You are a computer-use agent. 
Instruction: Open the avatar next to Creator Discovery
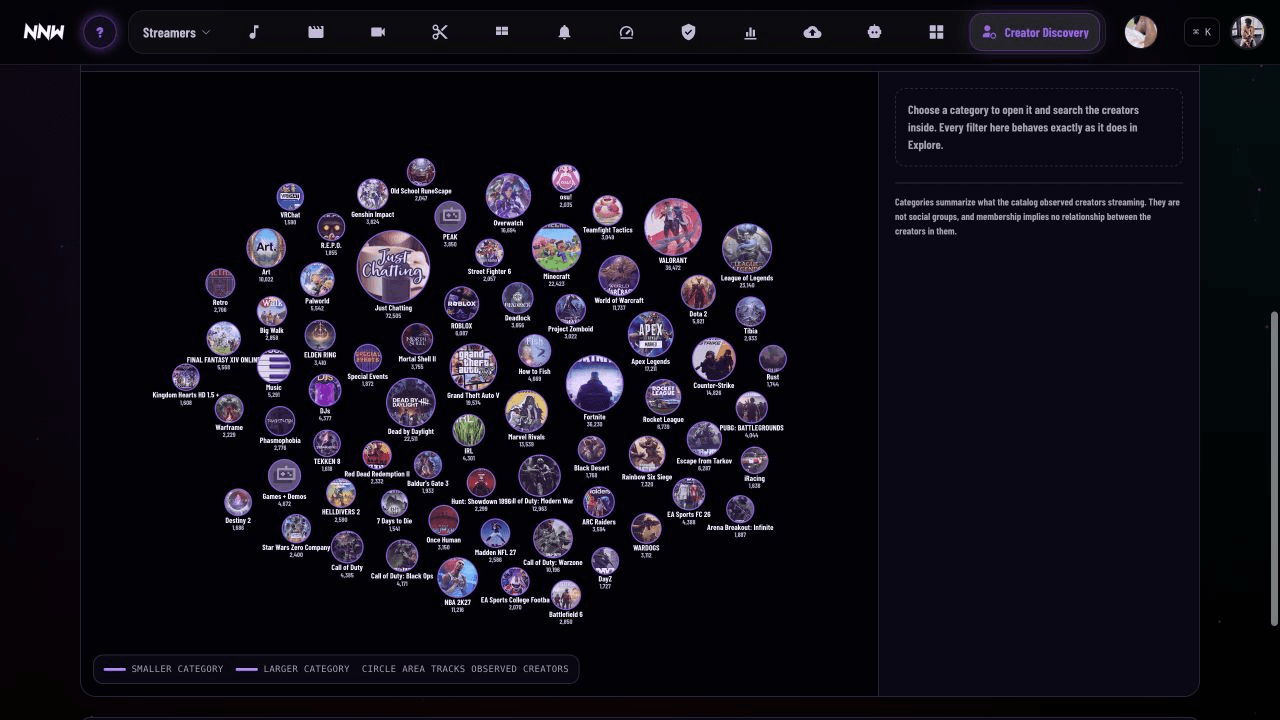pos(1141,32)
